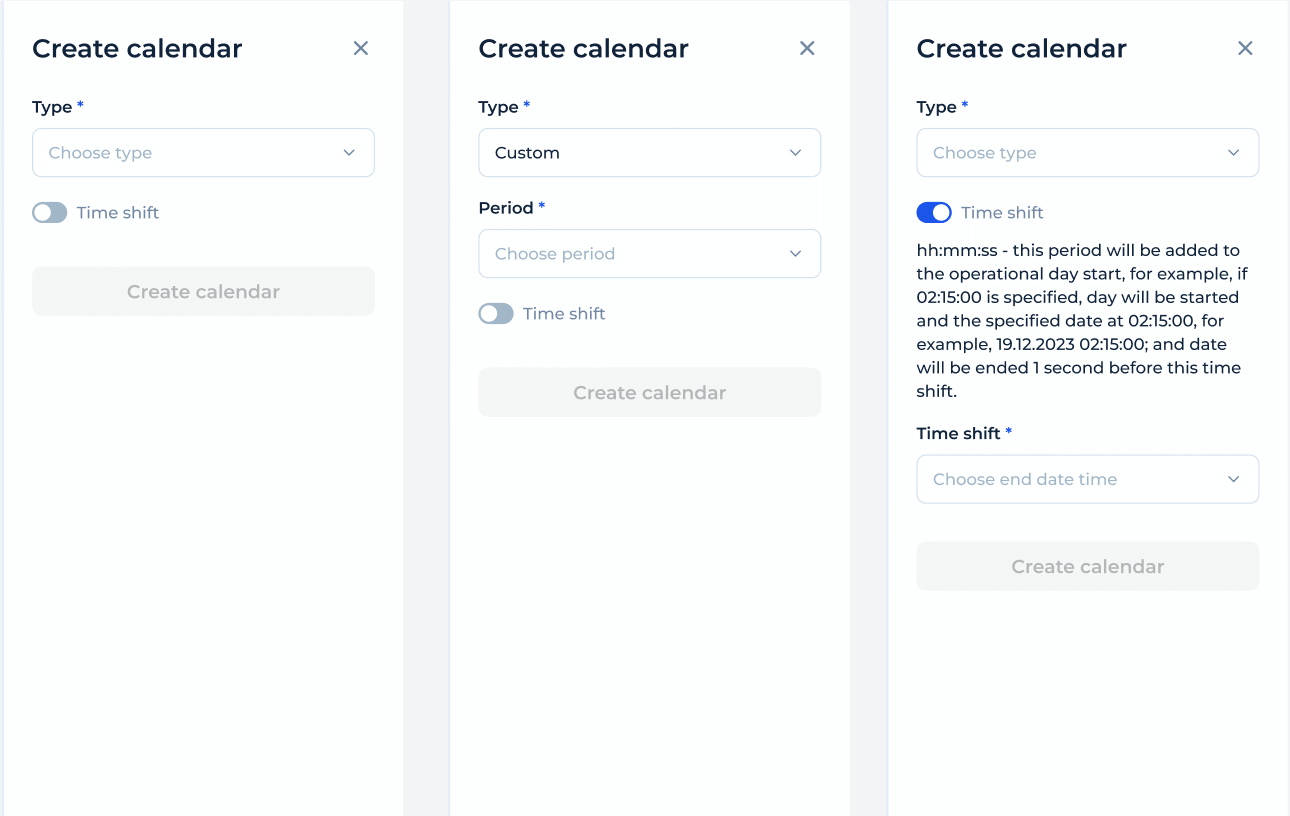Open the Choose end date time picker

pos(1087,479)
